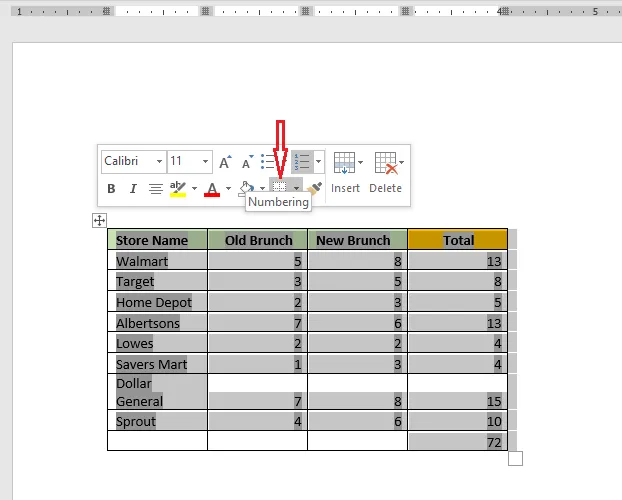Click the table move handle
This screenshot has height=500, width=622.
pos(99,220)
